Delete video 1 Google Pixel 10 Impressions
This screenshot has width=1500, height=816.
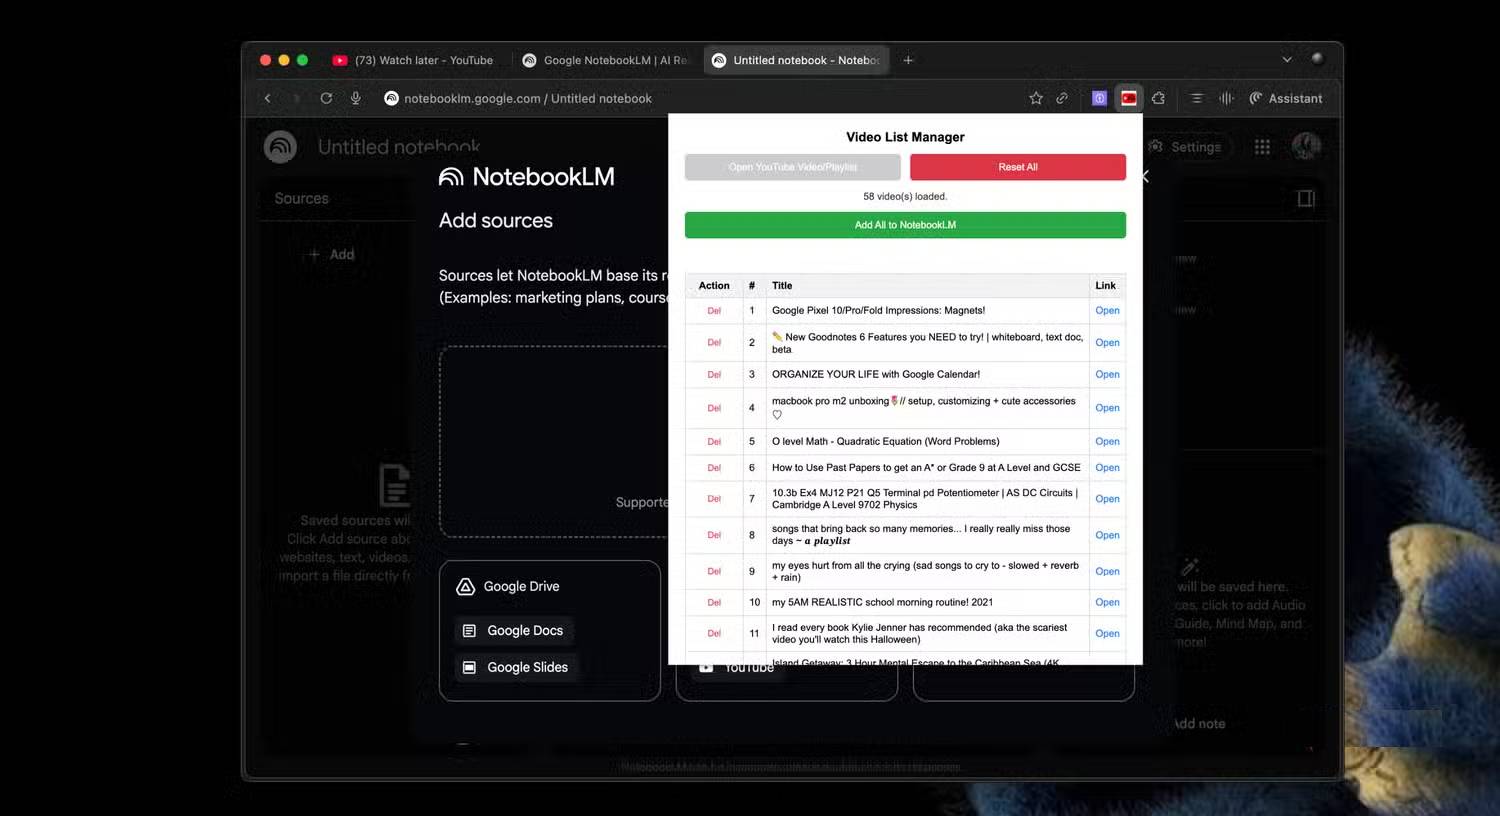coord(714,311)
